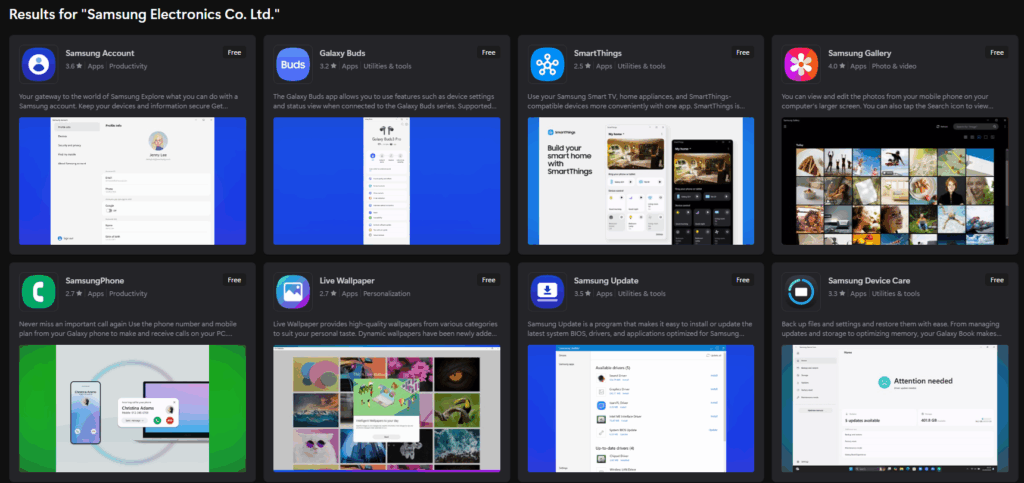Screen dimensions: 1024x483
Task: Click Utilities & tools under Galaxy Buds
Action: (x=387, y=66)
